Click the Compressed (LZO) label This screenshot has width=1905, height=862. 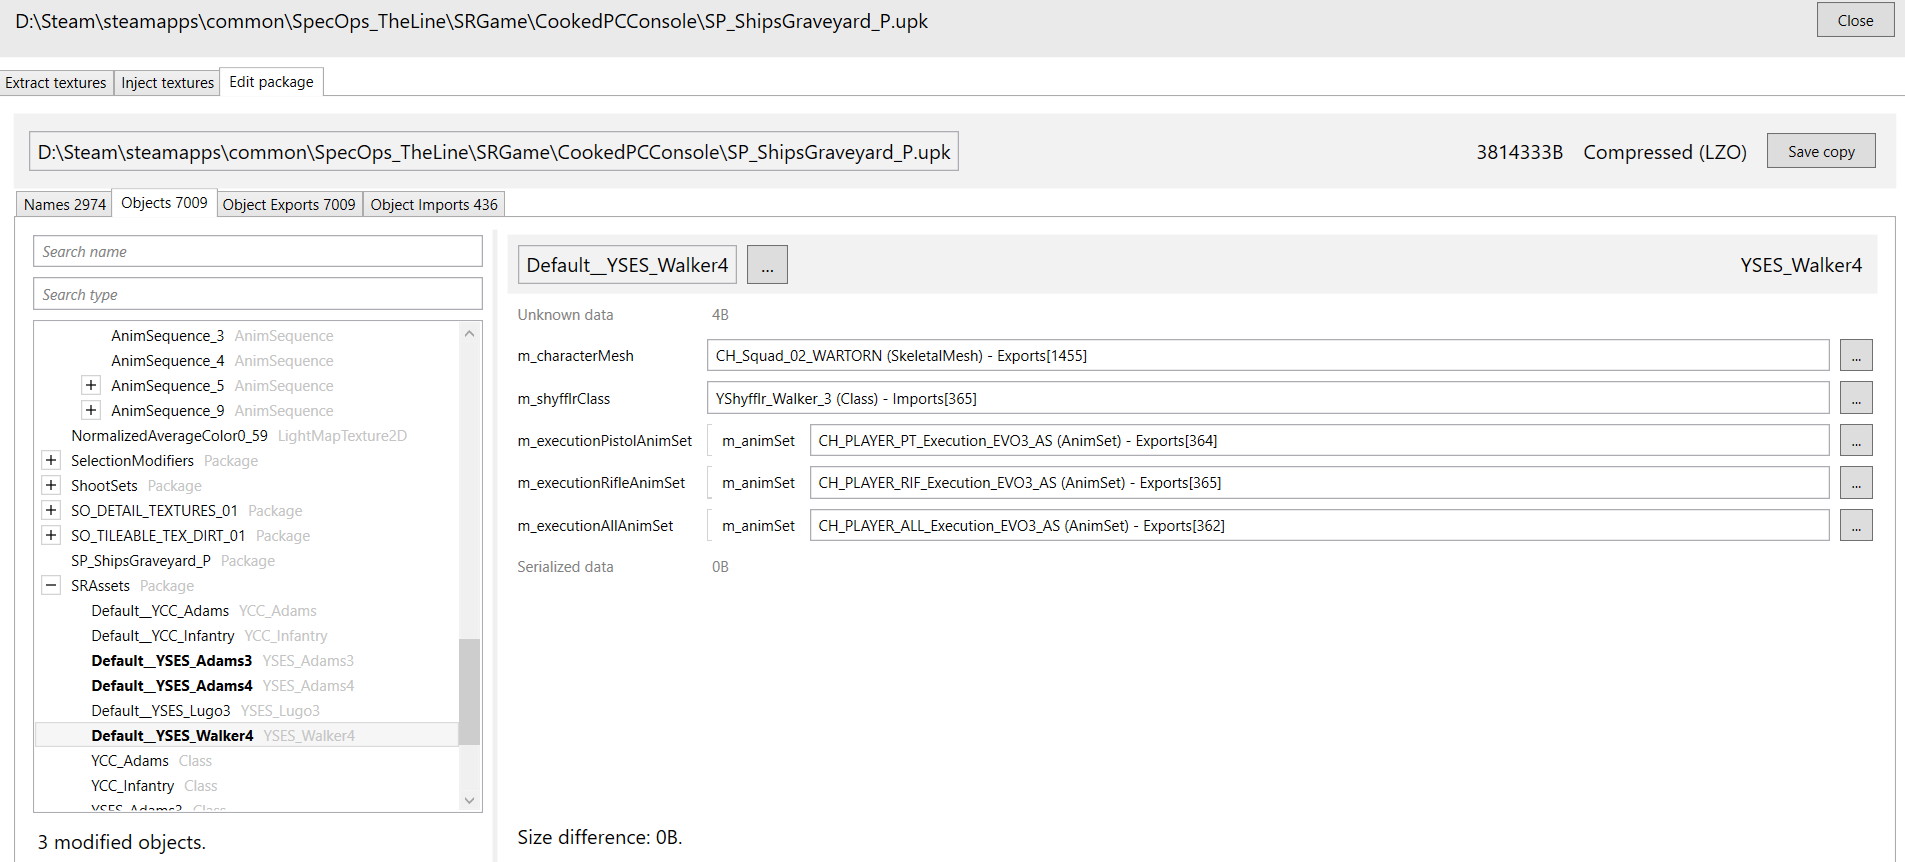tap(1665, 152)
